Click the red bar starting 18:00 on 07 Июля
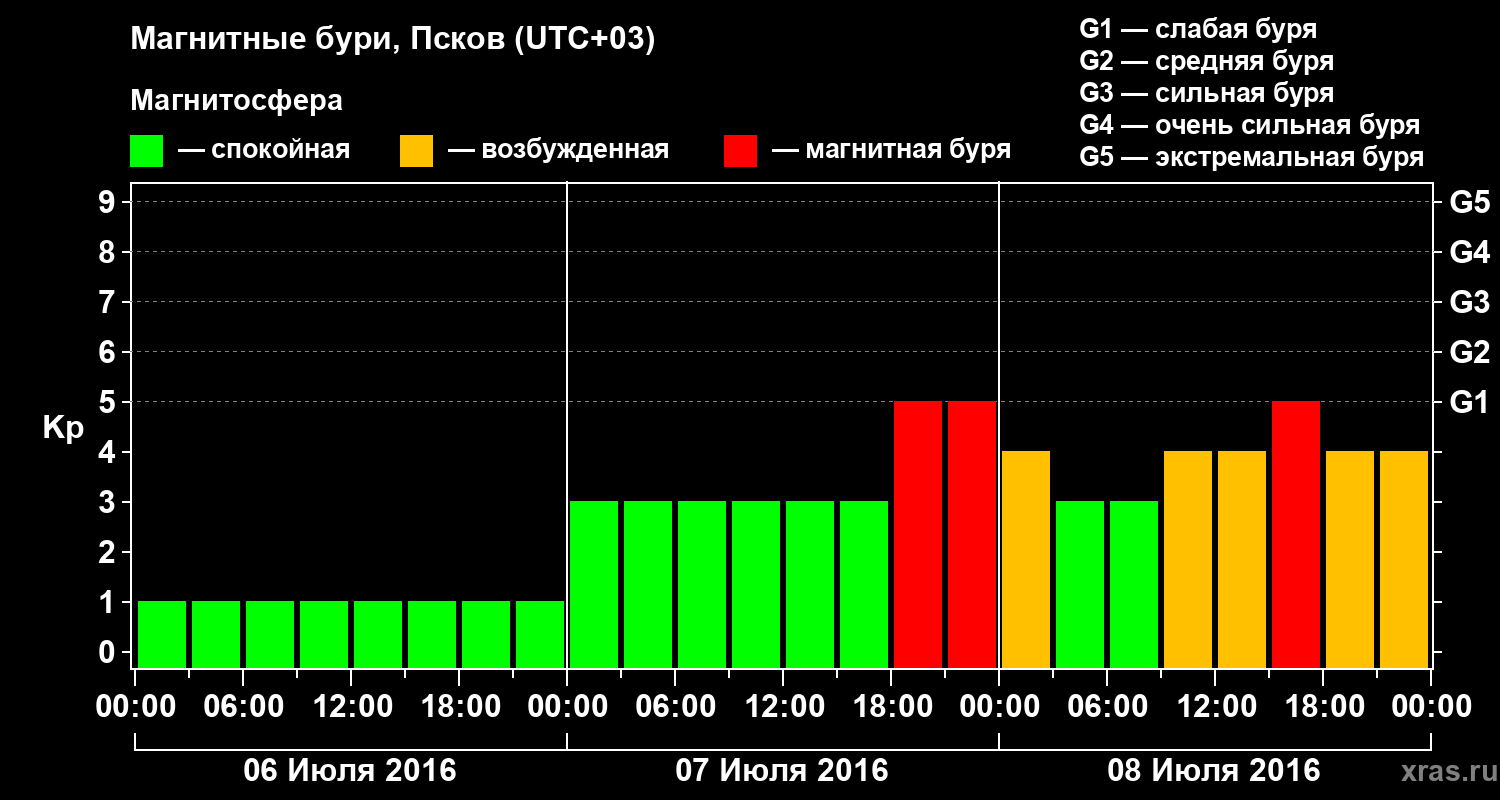This screenshot has height=800, width=1500. coord(918,534)
